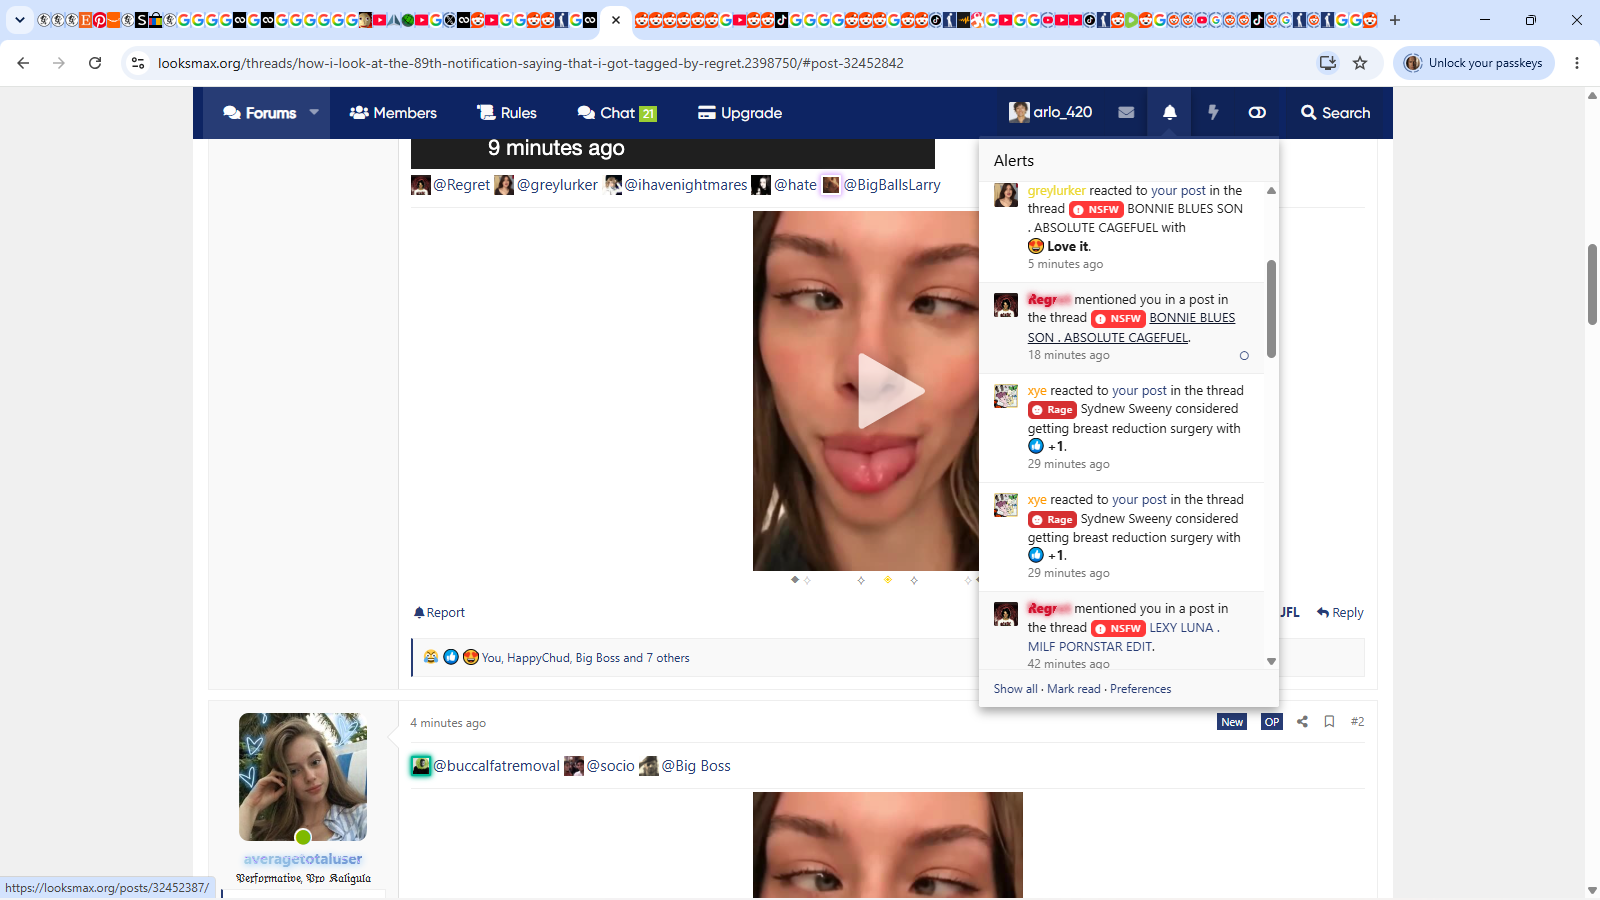Screen dimensions: 1600x900
Task: Click the @hate mention
Action: click(795, 185)
